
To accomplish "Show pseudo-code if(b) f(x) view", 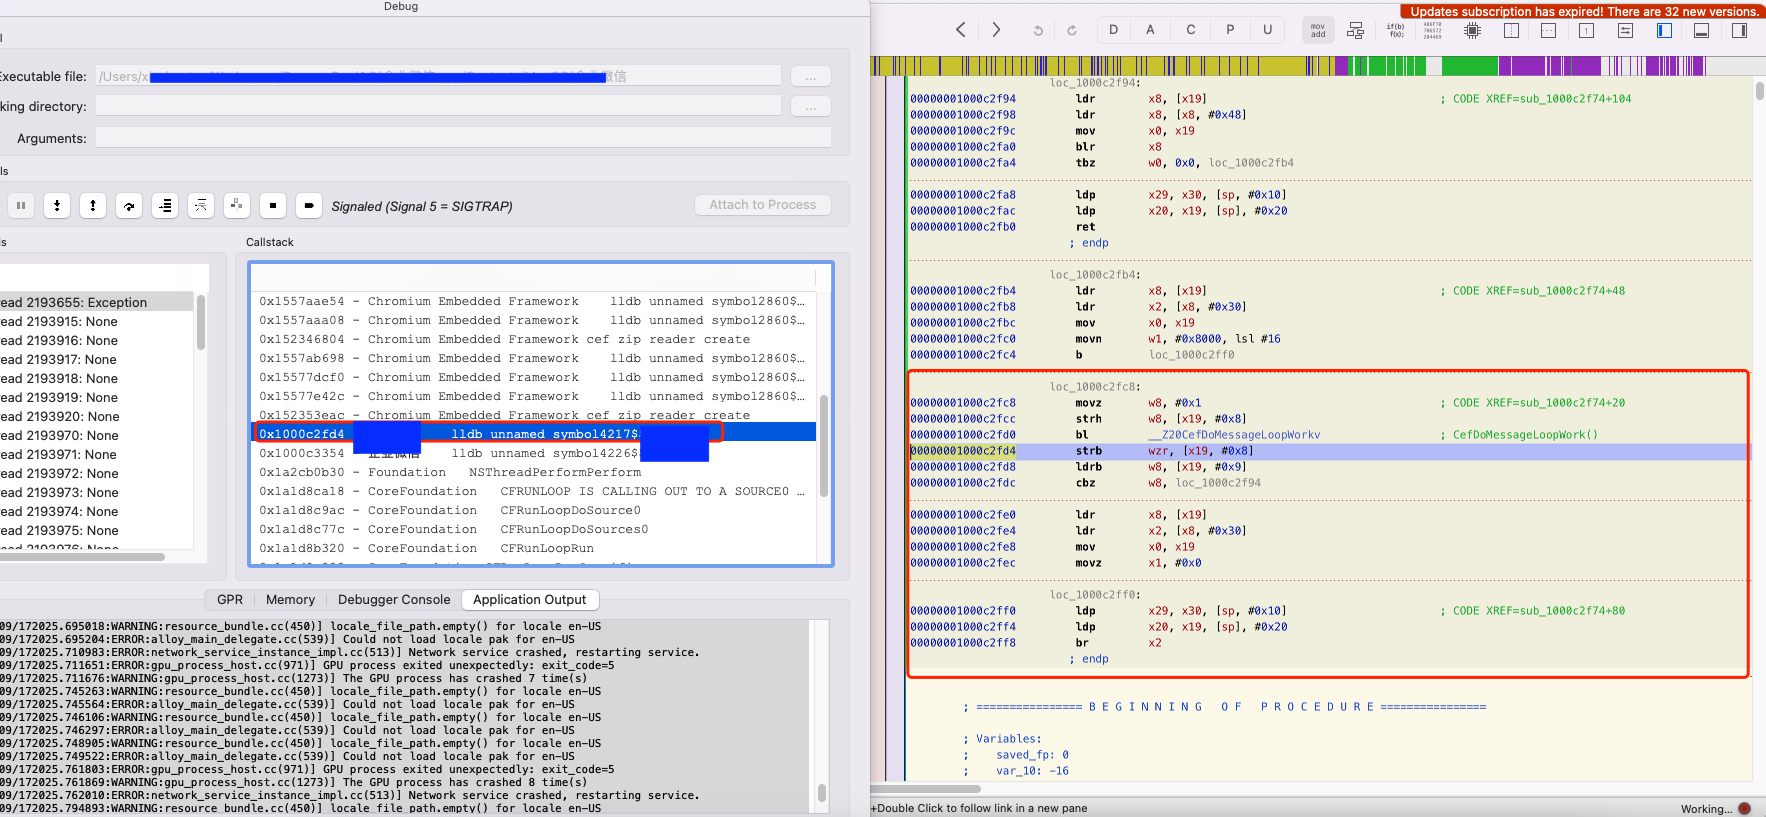I will (1395, 31).
